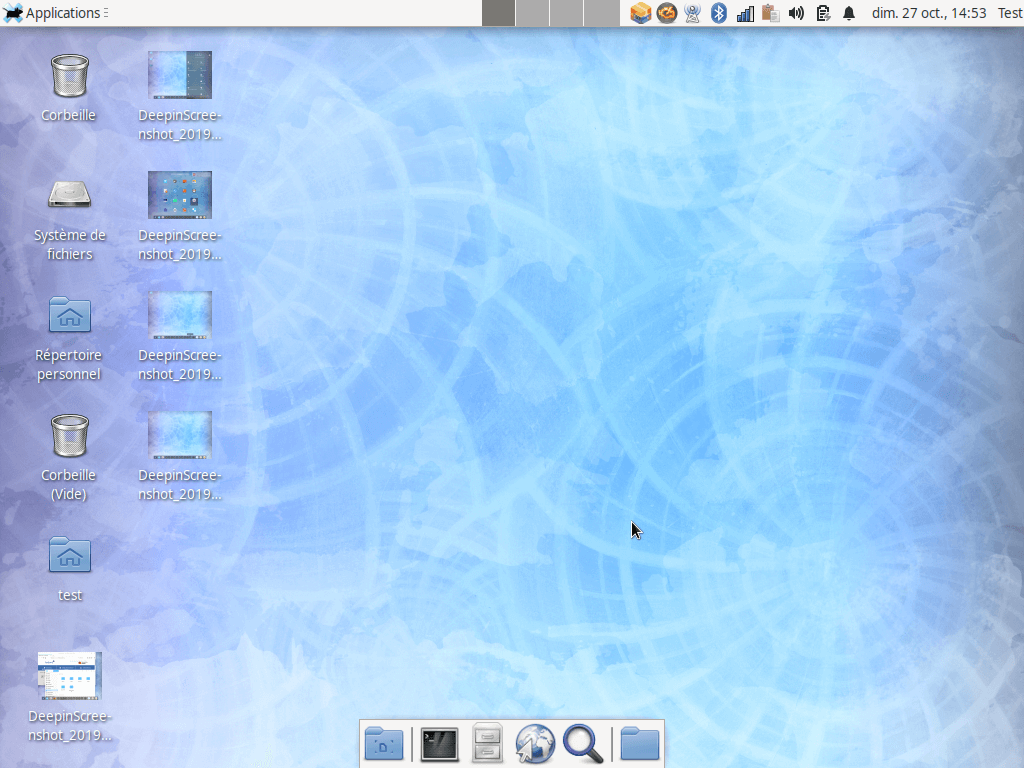Select DeepinScreenshot file below the test folder

(70, 676)
